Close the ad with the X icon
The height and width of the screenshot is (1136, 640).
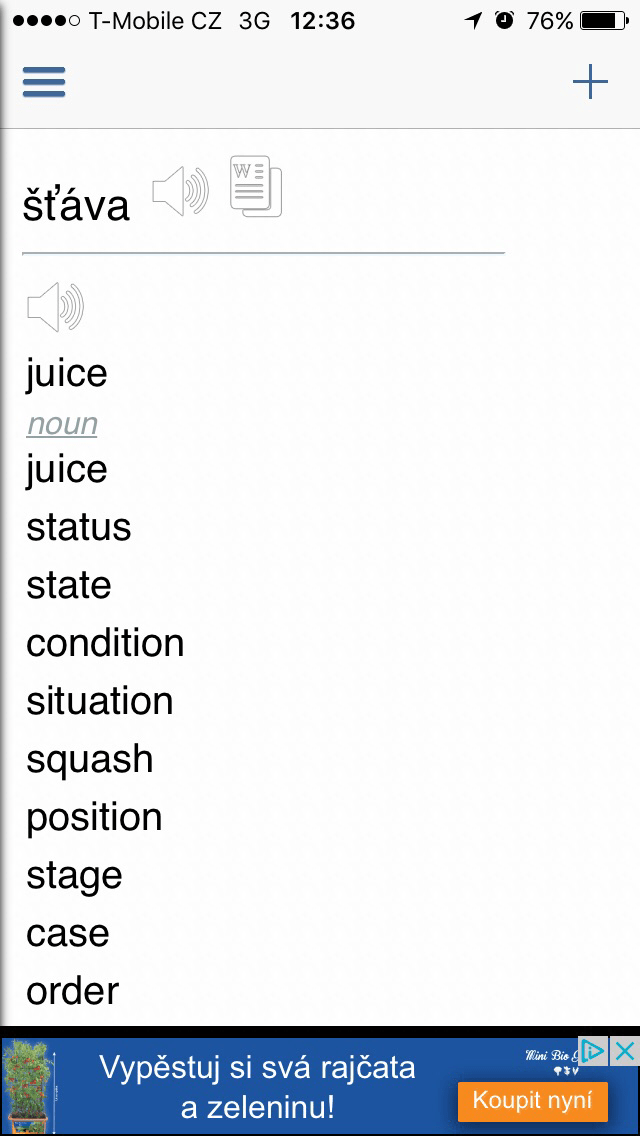(x=625, y=1051)
